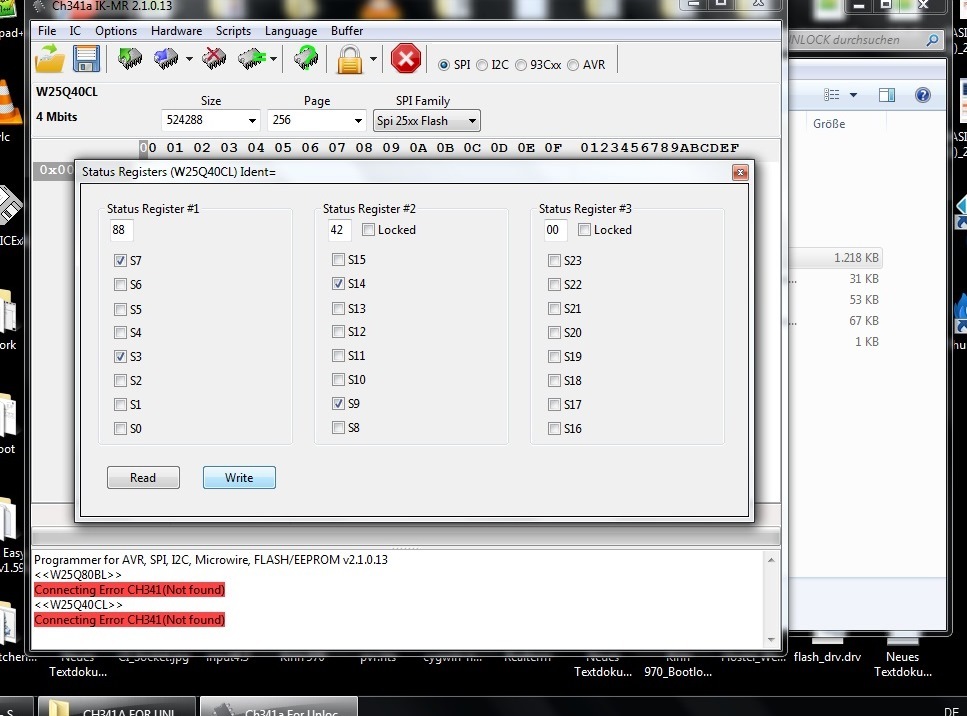Click the search magnifier in Explorer window
The height and width of the screenshot is (716, 967).
[x=932, y=40]
